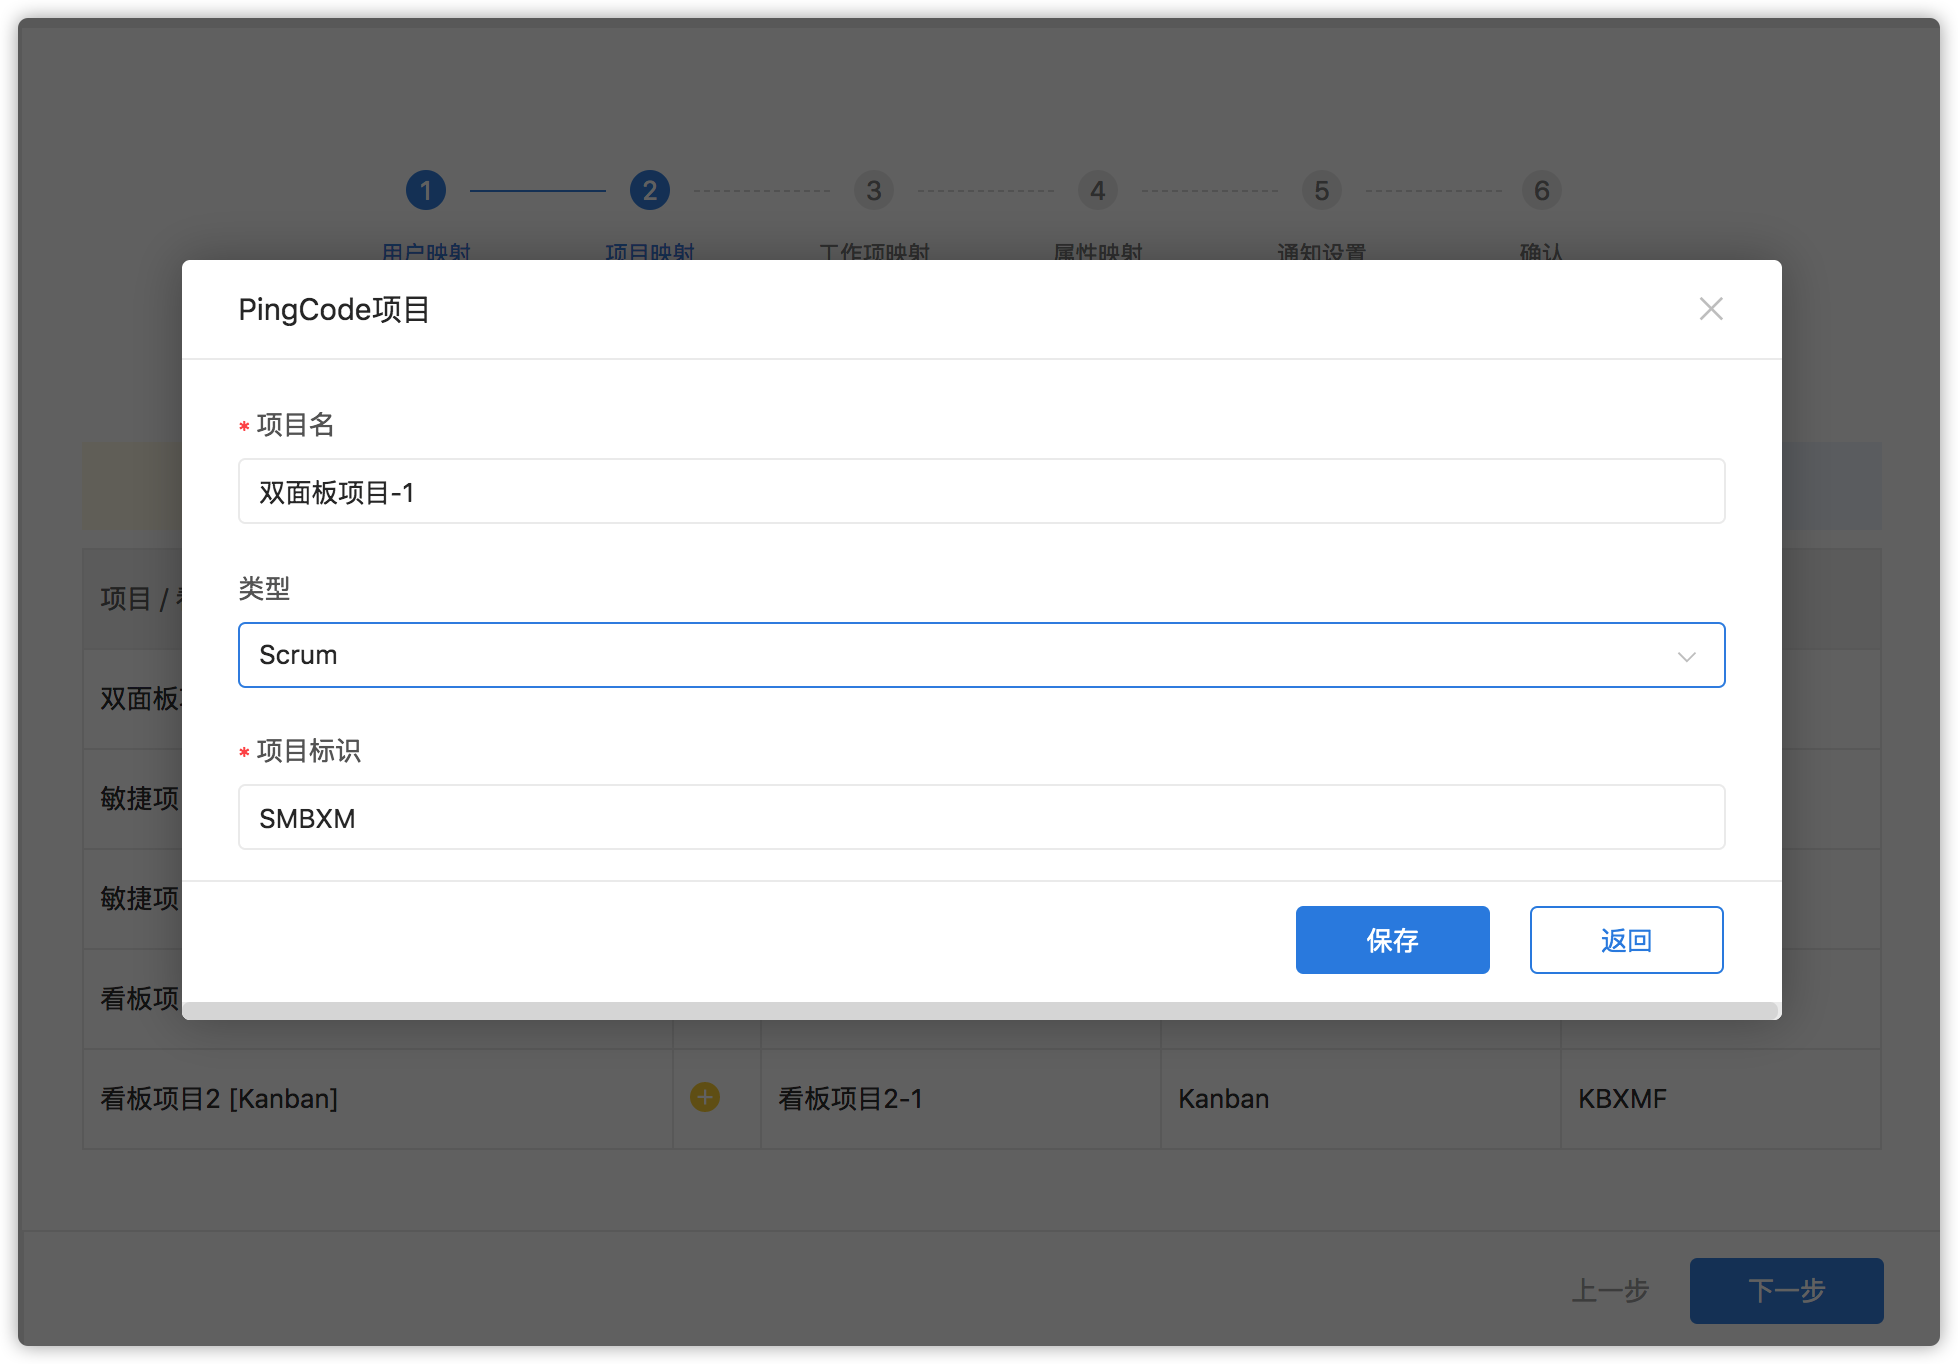1958x1364 pixels.
Task: Click the 返回 button in the dialog
Action: click(x=1626, y=939)
